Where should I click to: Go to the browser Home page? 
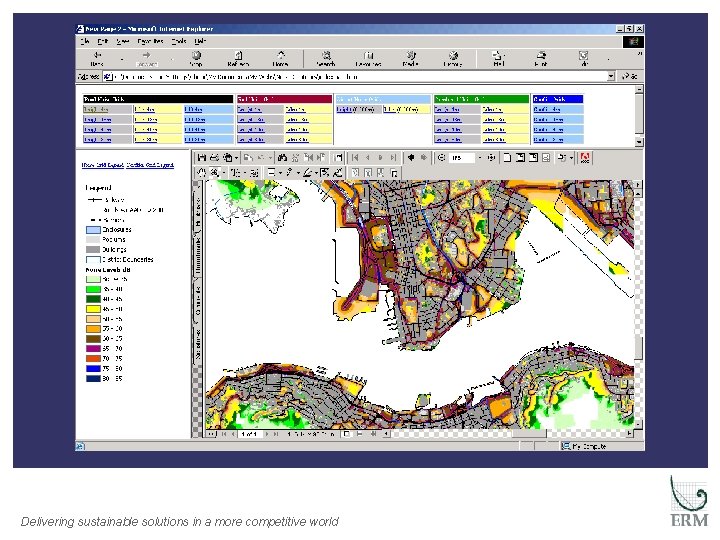(280, 57)
